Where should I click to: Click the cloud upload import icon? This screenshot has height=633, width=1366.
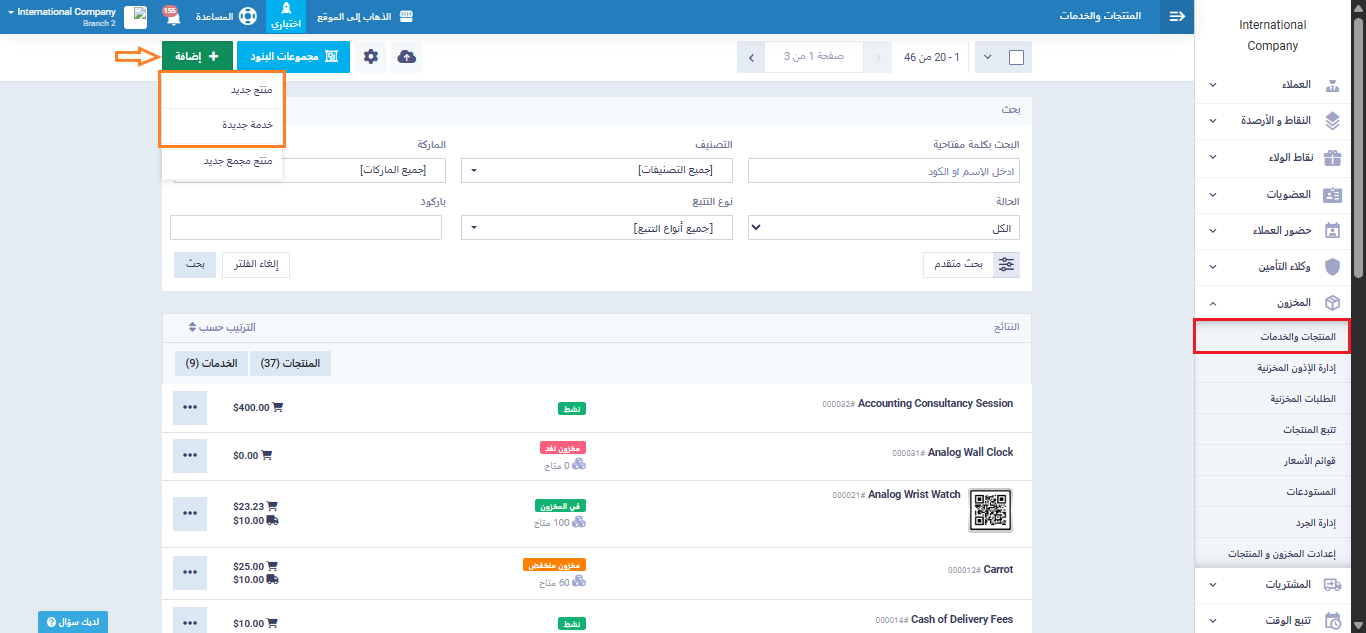click(x=407, y=57)
